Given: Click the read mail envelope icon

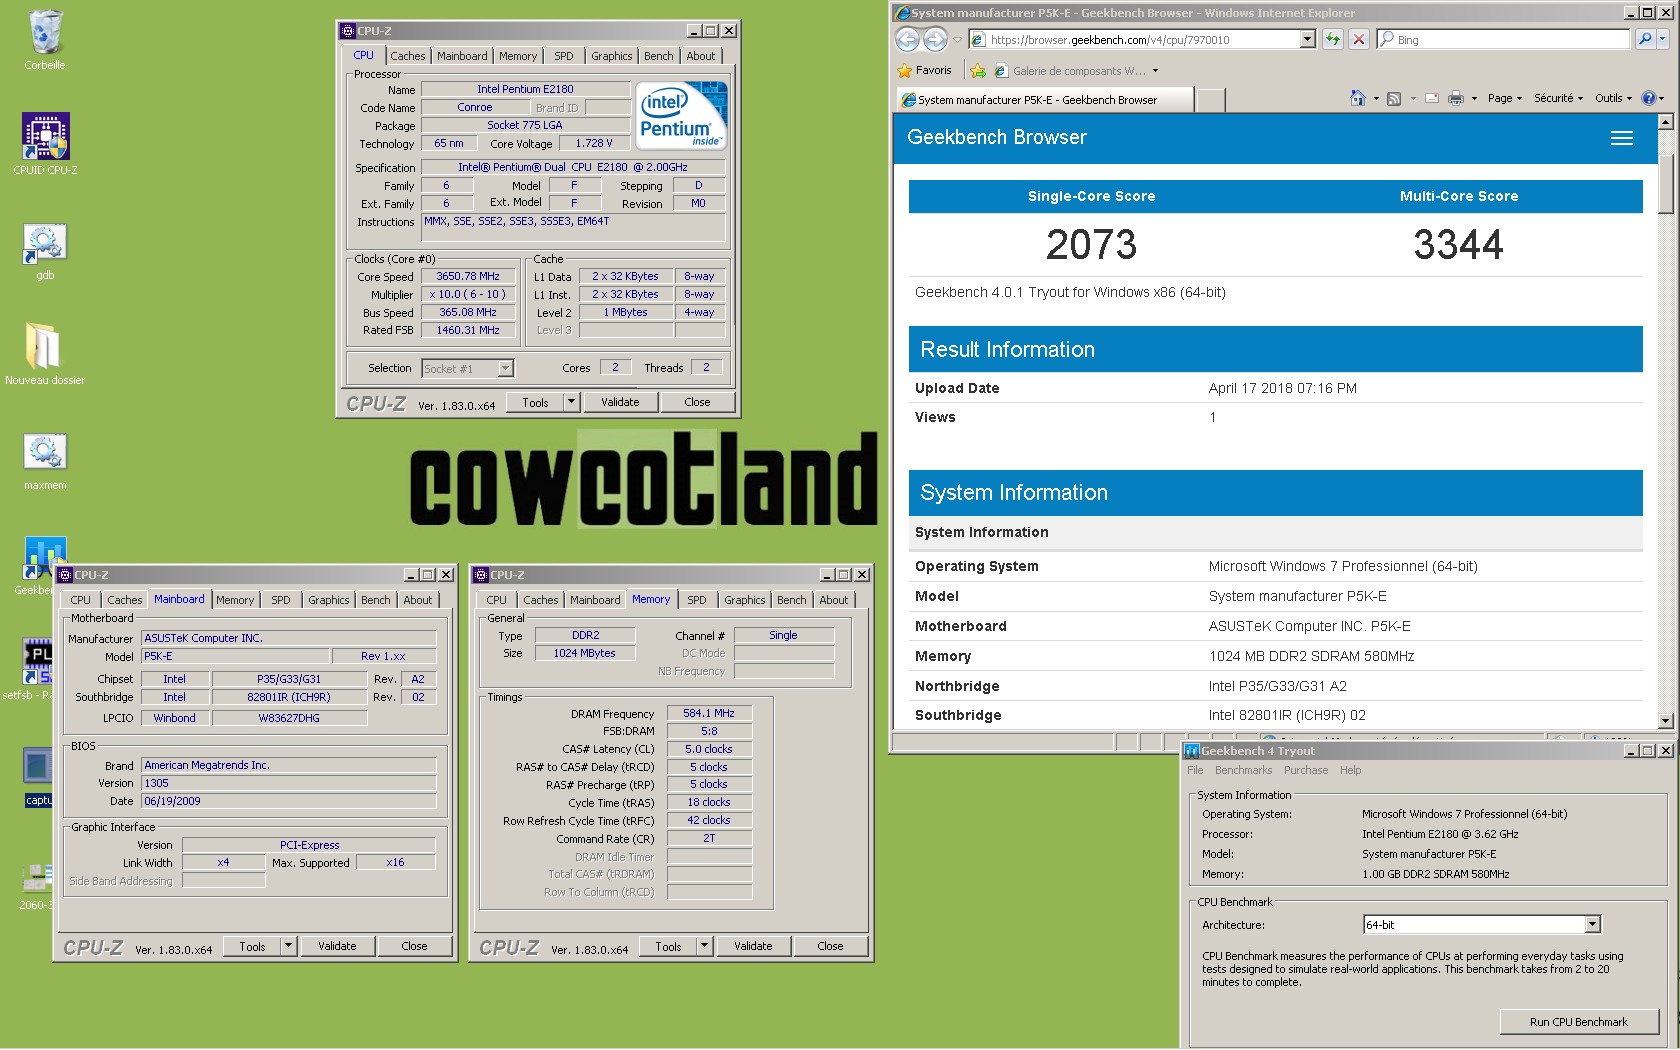Looking at the screenshot, I should [x=1431, y=98].
